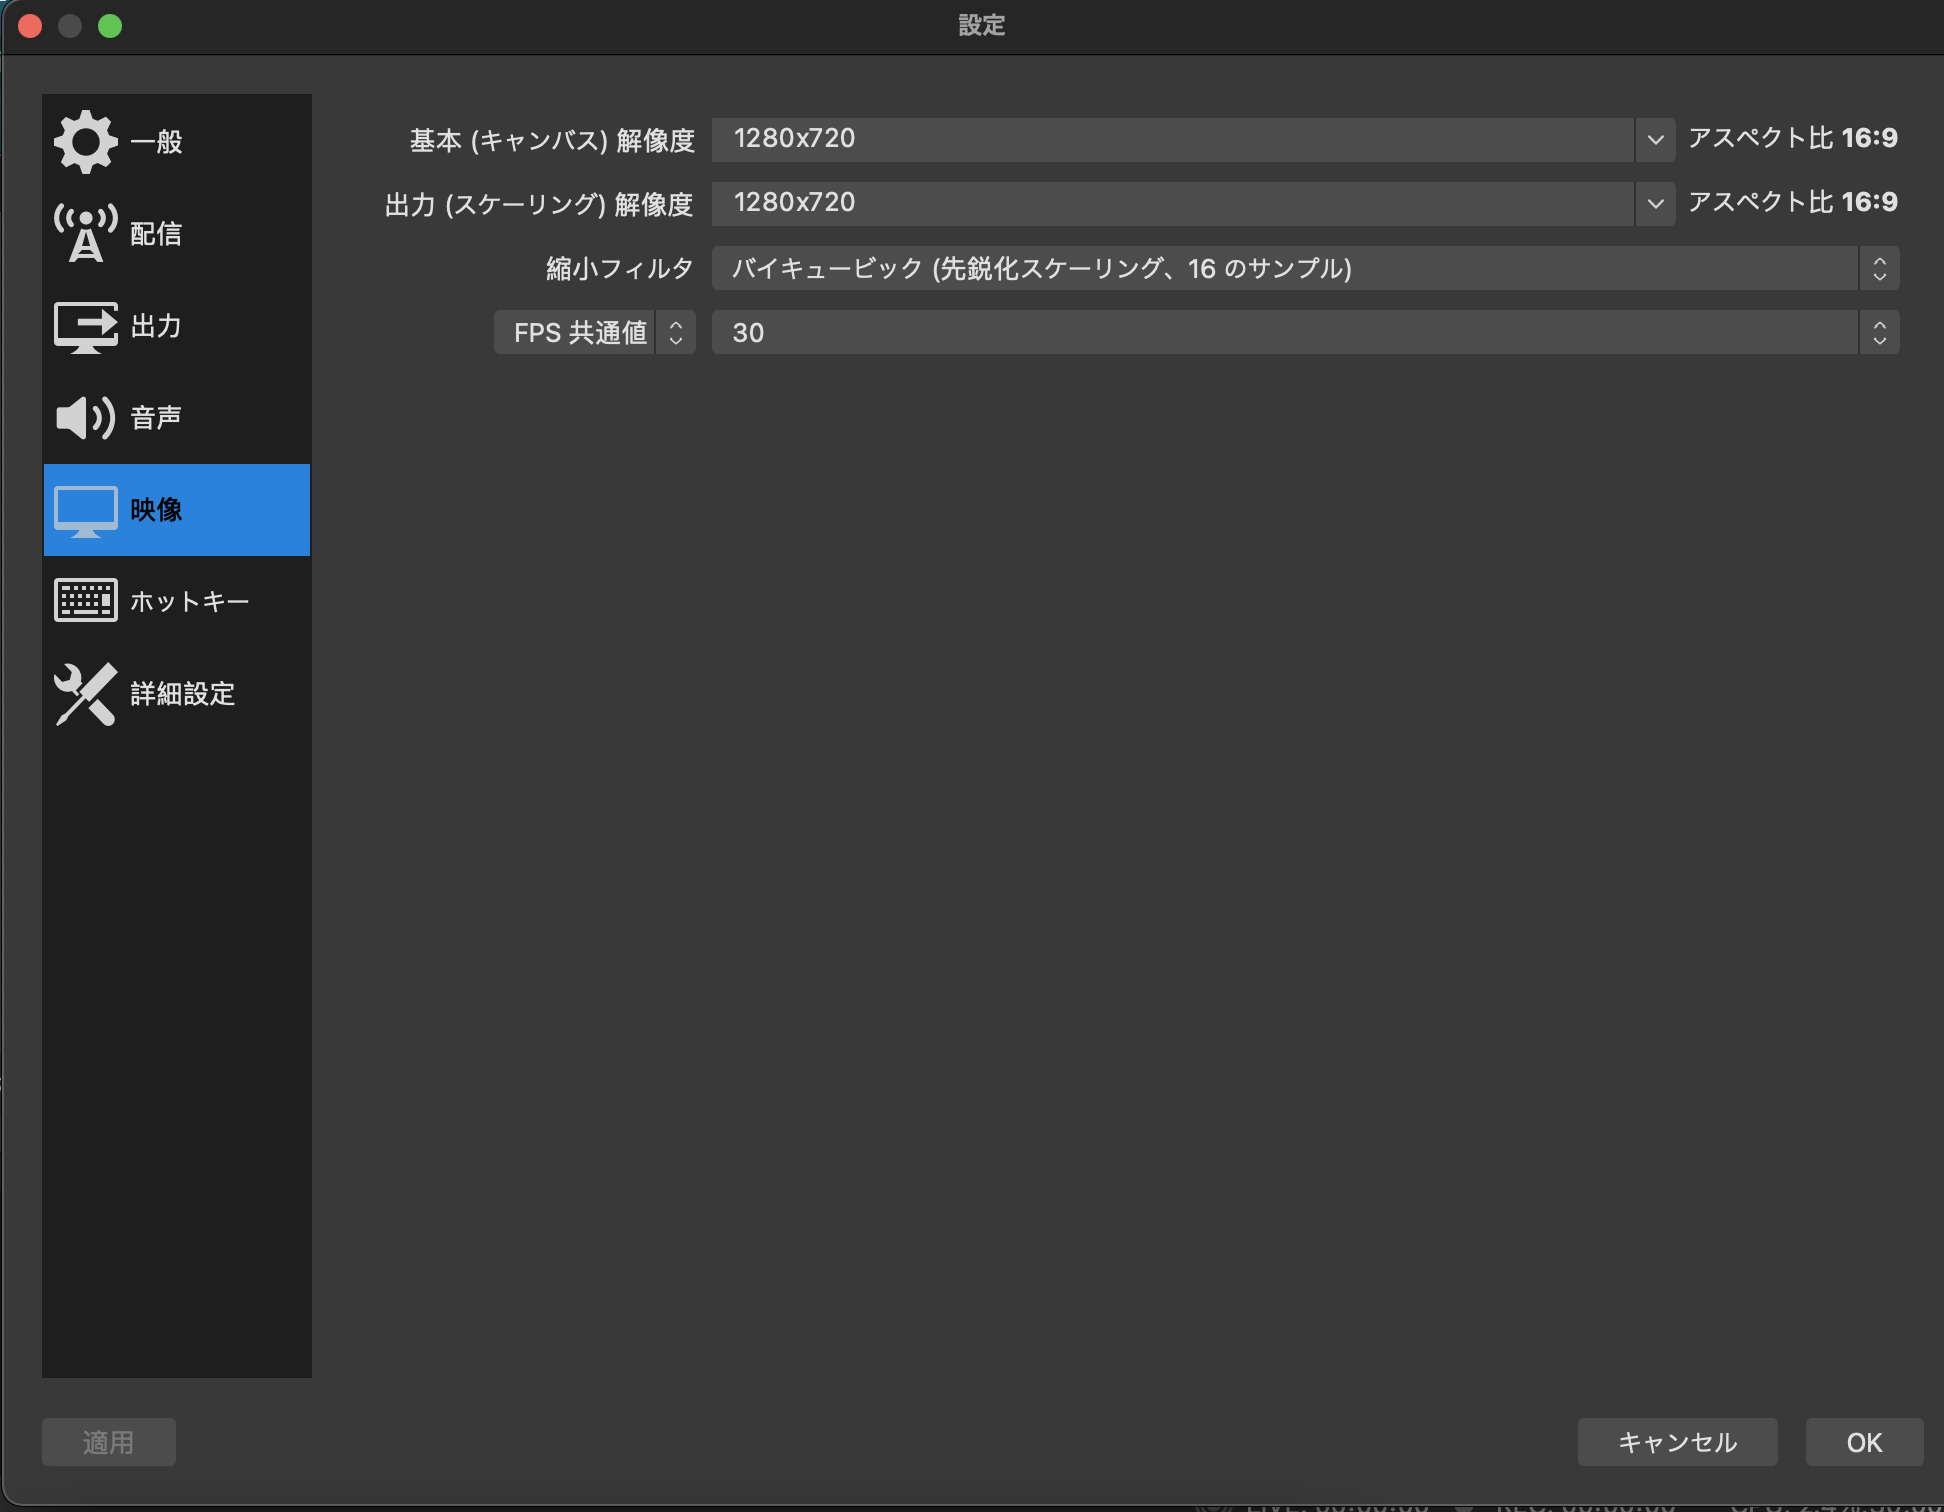The width and height of the screenshot is (1944, 1512).
Task: Open the FPS 共通値 type selector
Action: pyautogui.click(x=677, y=332)
